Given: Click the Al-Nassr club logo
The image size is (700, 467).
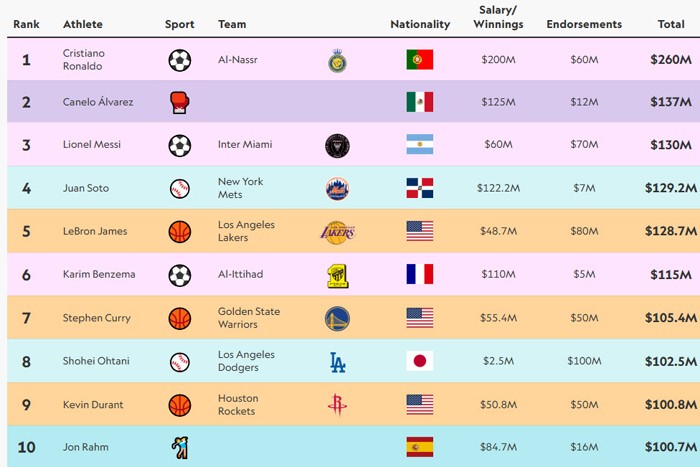Looking at the screenshot, I should pos(337,61).
